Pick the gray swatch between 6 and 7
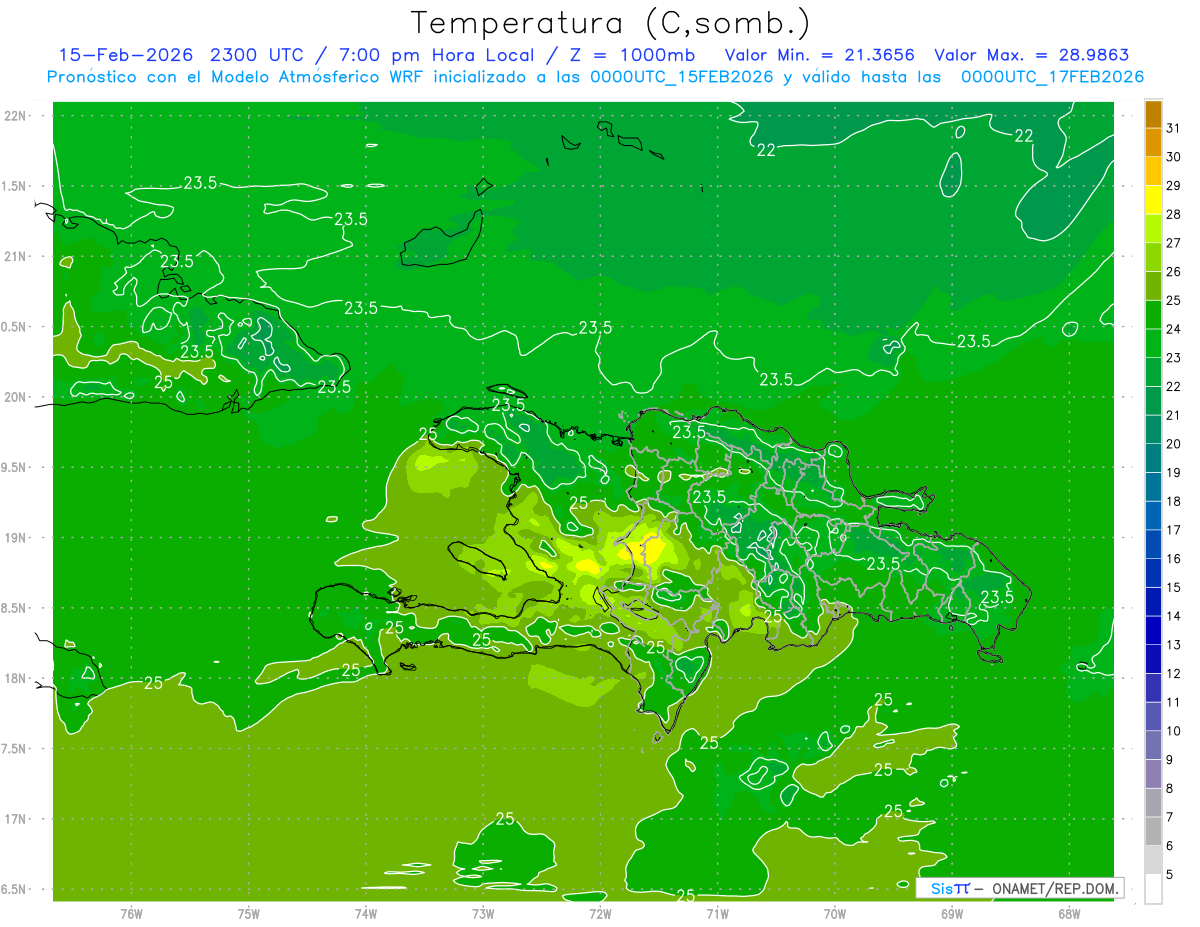 click(1153, 831)
